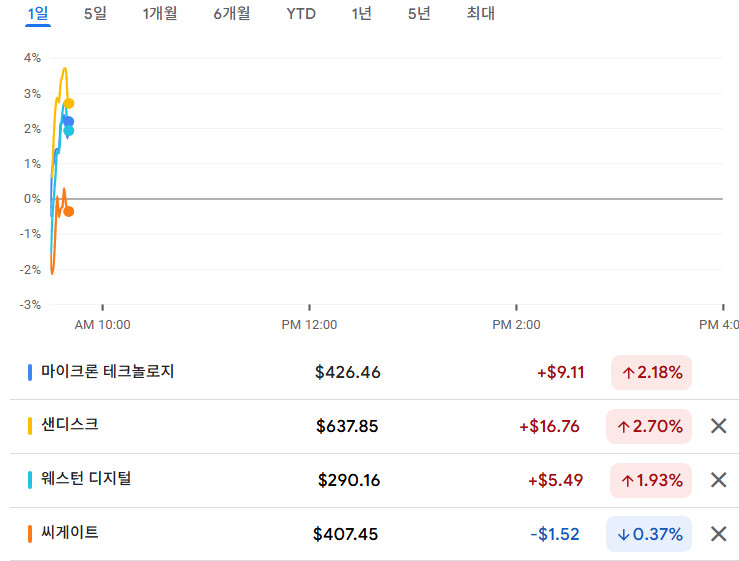
Task: Switch to the 1개월 tab
Action: click(160, 14)
